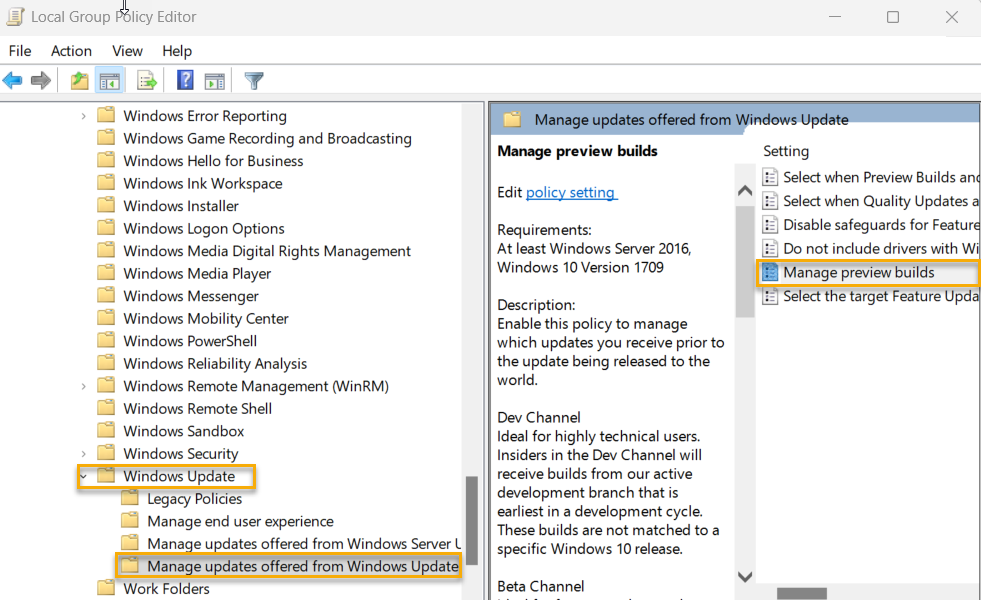The width and height of the screenshot is (981, 600).
Task: Open the Filter Options toolbar icon
Action: click(x=252, y=80)
